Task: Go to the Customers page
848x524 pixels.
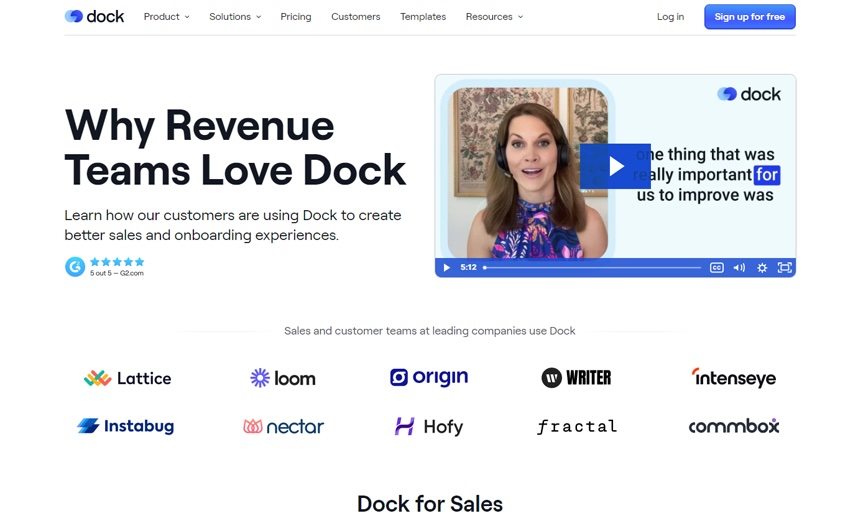Action: pyautogui.click(x=356, y=17)
